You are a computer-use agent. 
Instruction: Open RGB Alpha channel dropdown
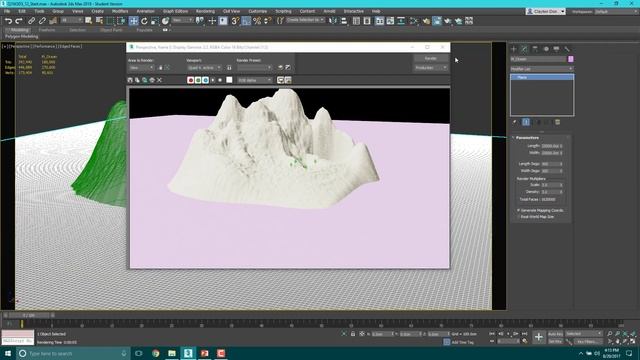(255, 80)
